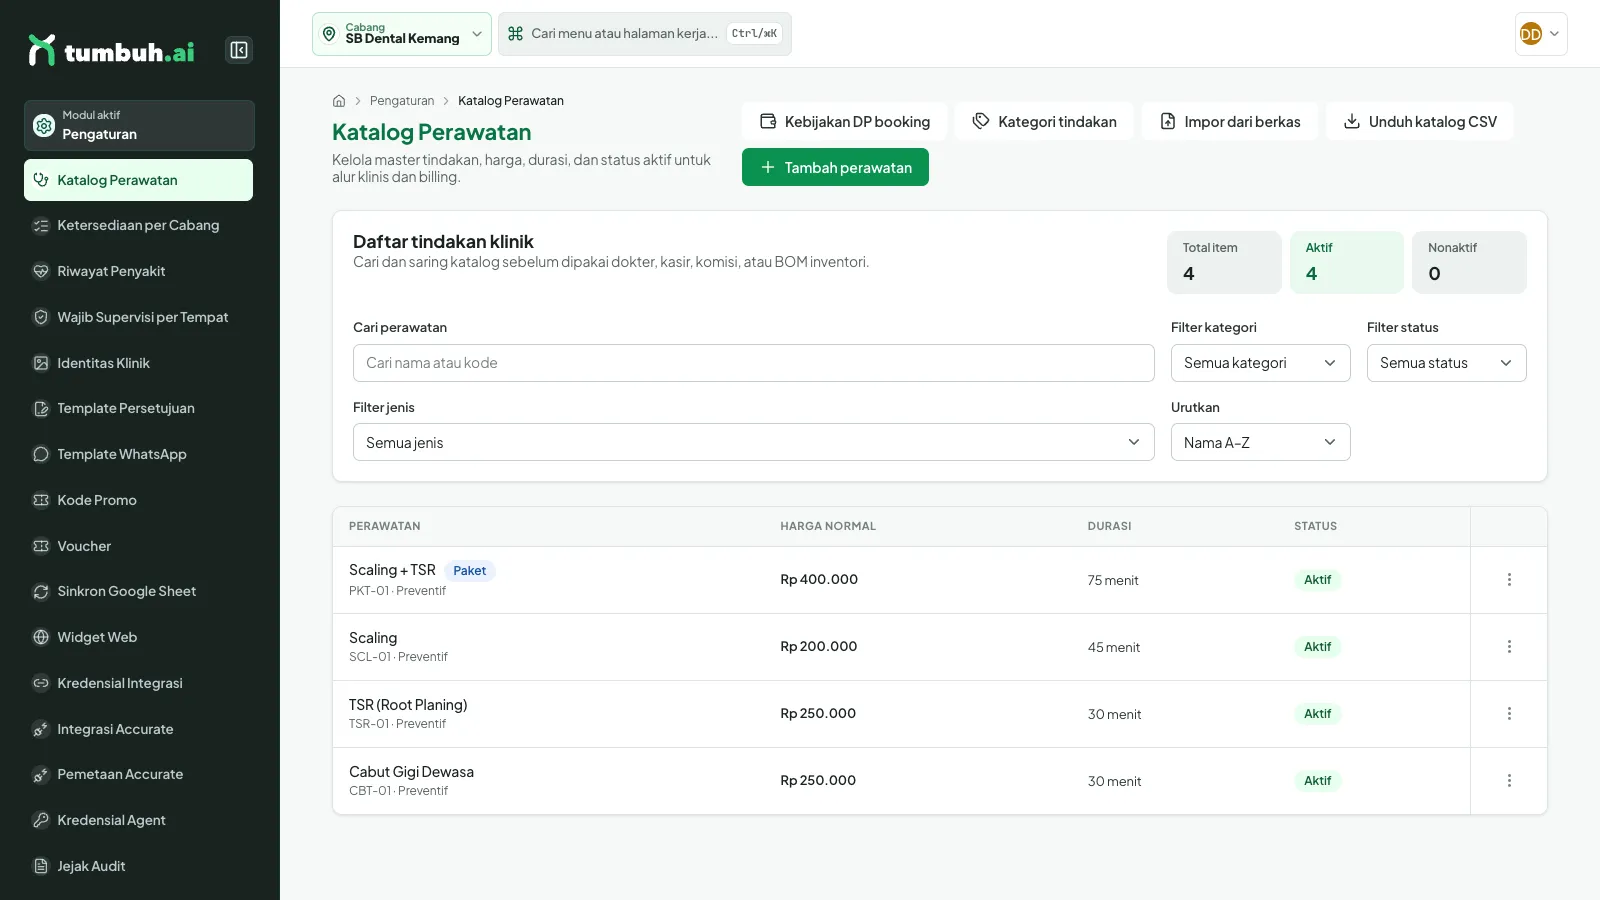This screenshot has height=900, width=1600.
Task: Open Template Persetujuan
Action: point(139,409)
